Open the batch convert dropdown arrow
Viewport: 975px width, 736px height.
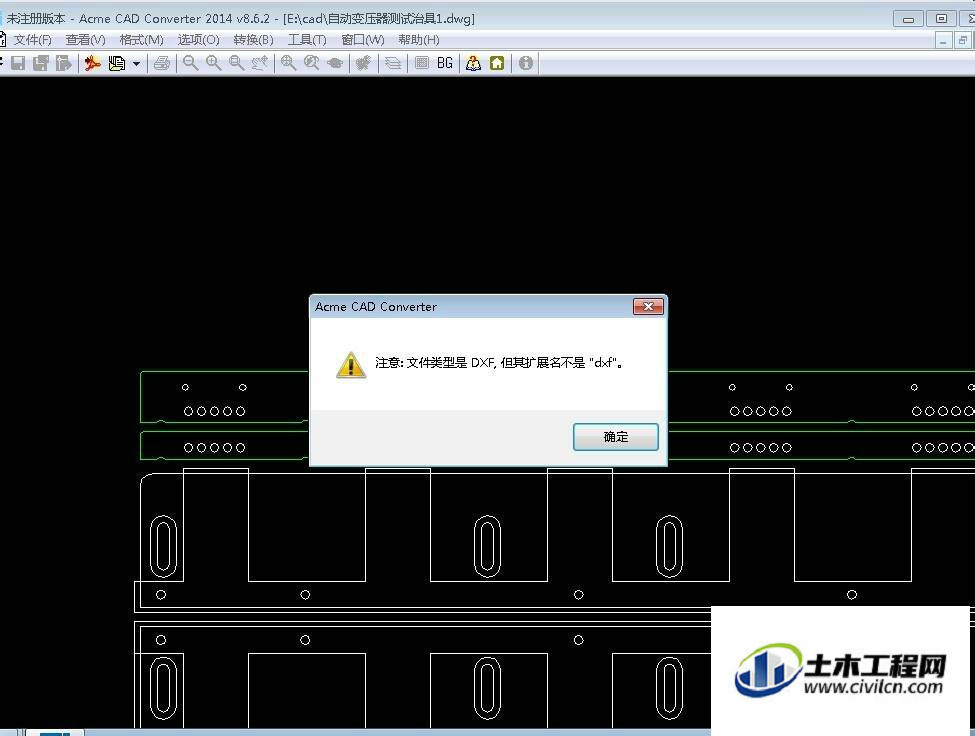tap(136, 63)
